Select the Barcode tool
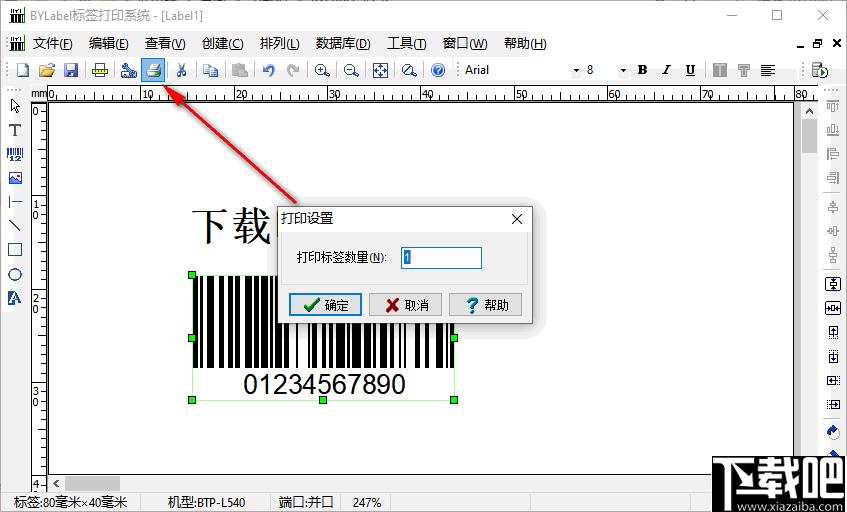This screenshot has height=512, width=847. point(15,154)
